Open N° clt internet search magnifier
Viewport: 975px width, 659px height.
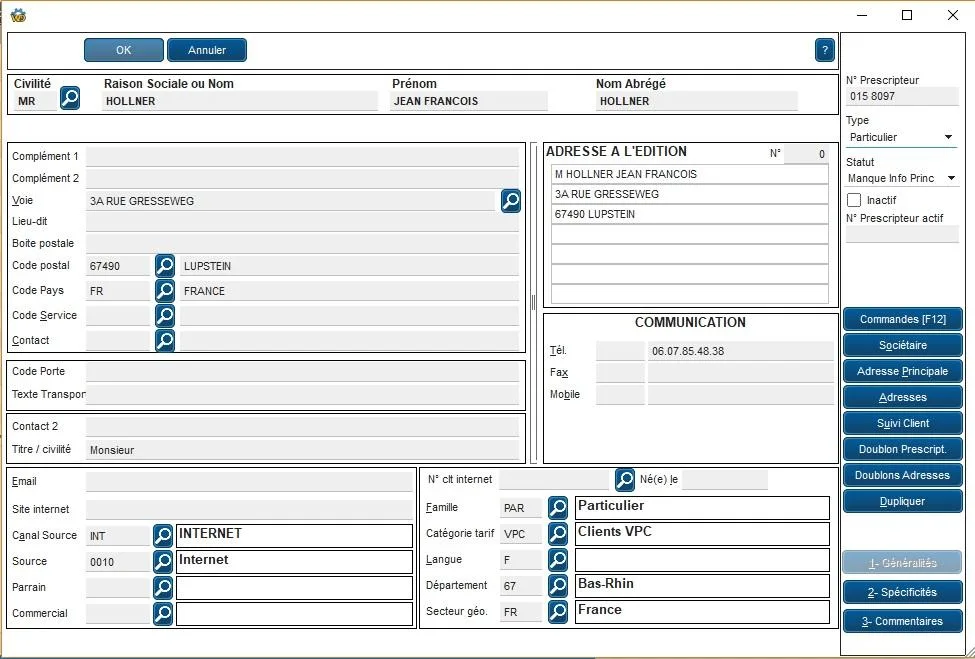[x=625, y=479]
